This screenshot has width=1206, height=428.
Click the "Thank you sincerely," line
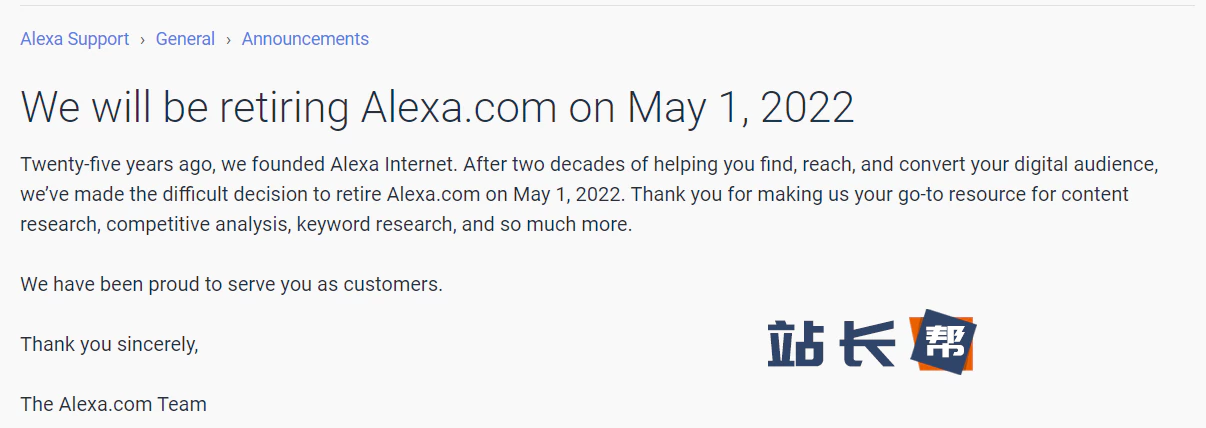coord(110,344)
